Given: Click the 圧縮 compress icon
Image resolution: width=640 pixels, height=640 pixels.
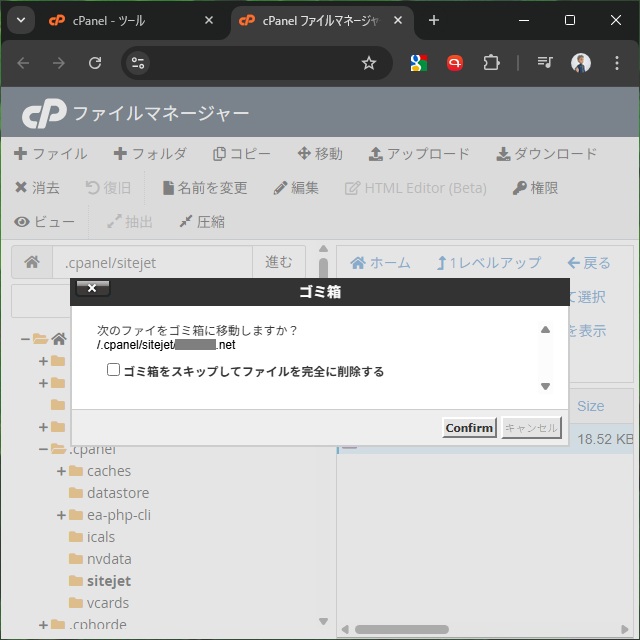Looking at the screenshot, I should [x=185, y=222].
